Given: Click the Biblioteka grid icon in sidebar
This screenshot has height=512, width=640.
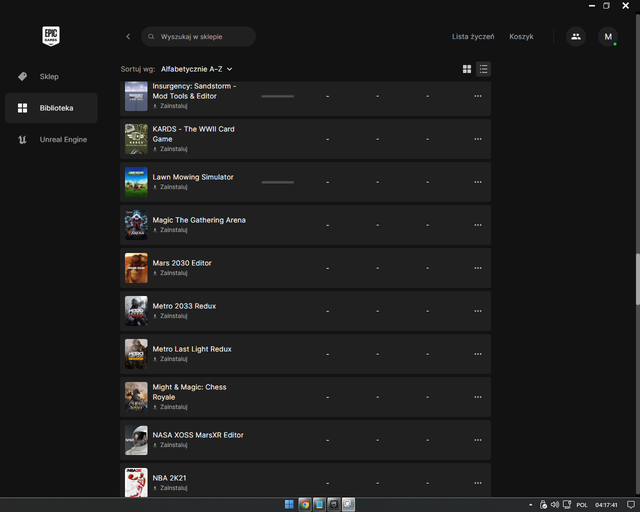Looking at the screenshot, I should click(22, 108).
